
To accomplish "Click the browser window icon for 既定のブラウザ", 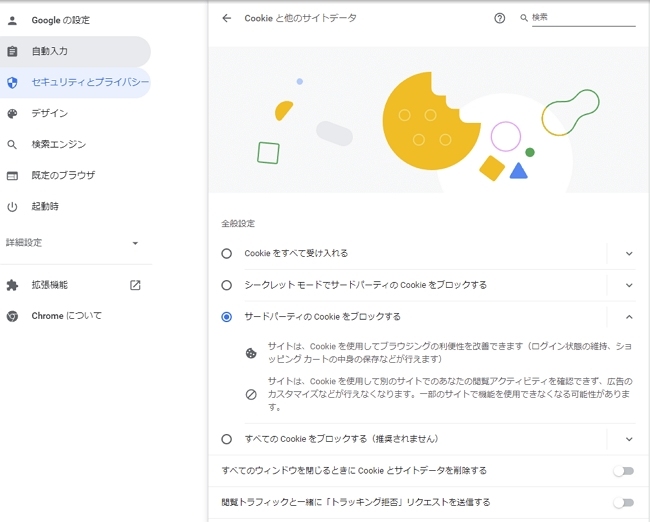I will (12, 176).
